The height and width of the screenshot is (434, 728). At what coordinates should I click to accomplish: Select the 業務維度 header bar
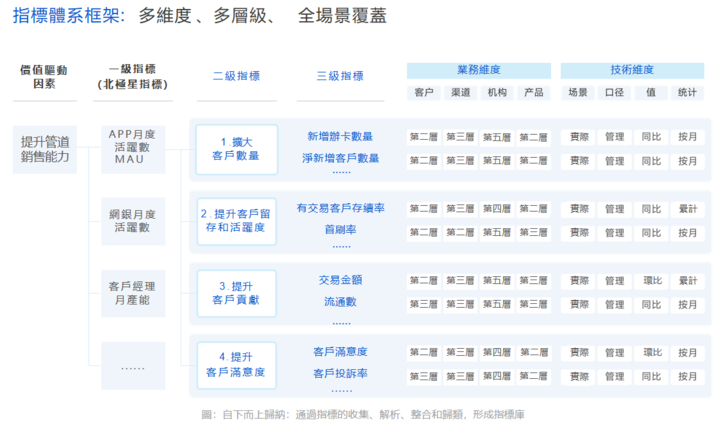click(x=479, y=70)
